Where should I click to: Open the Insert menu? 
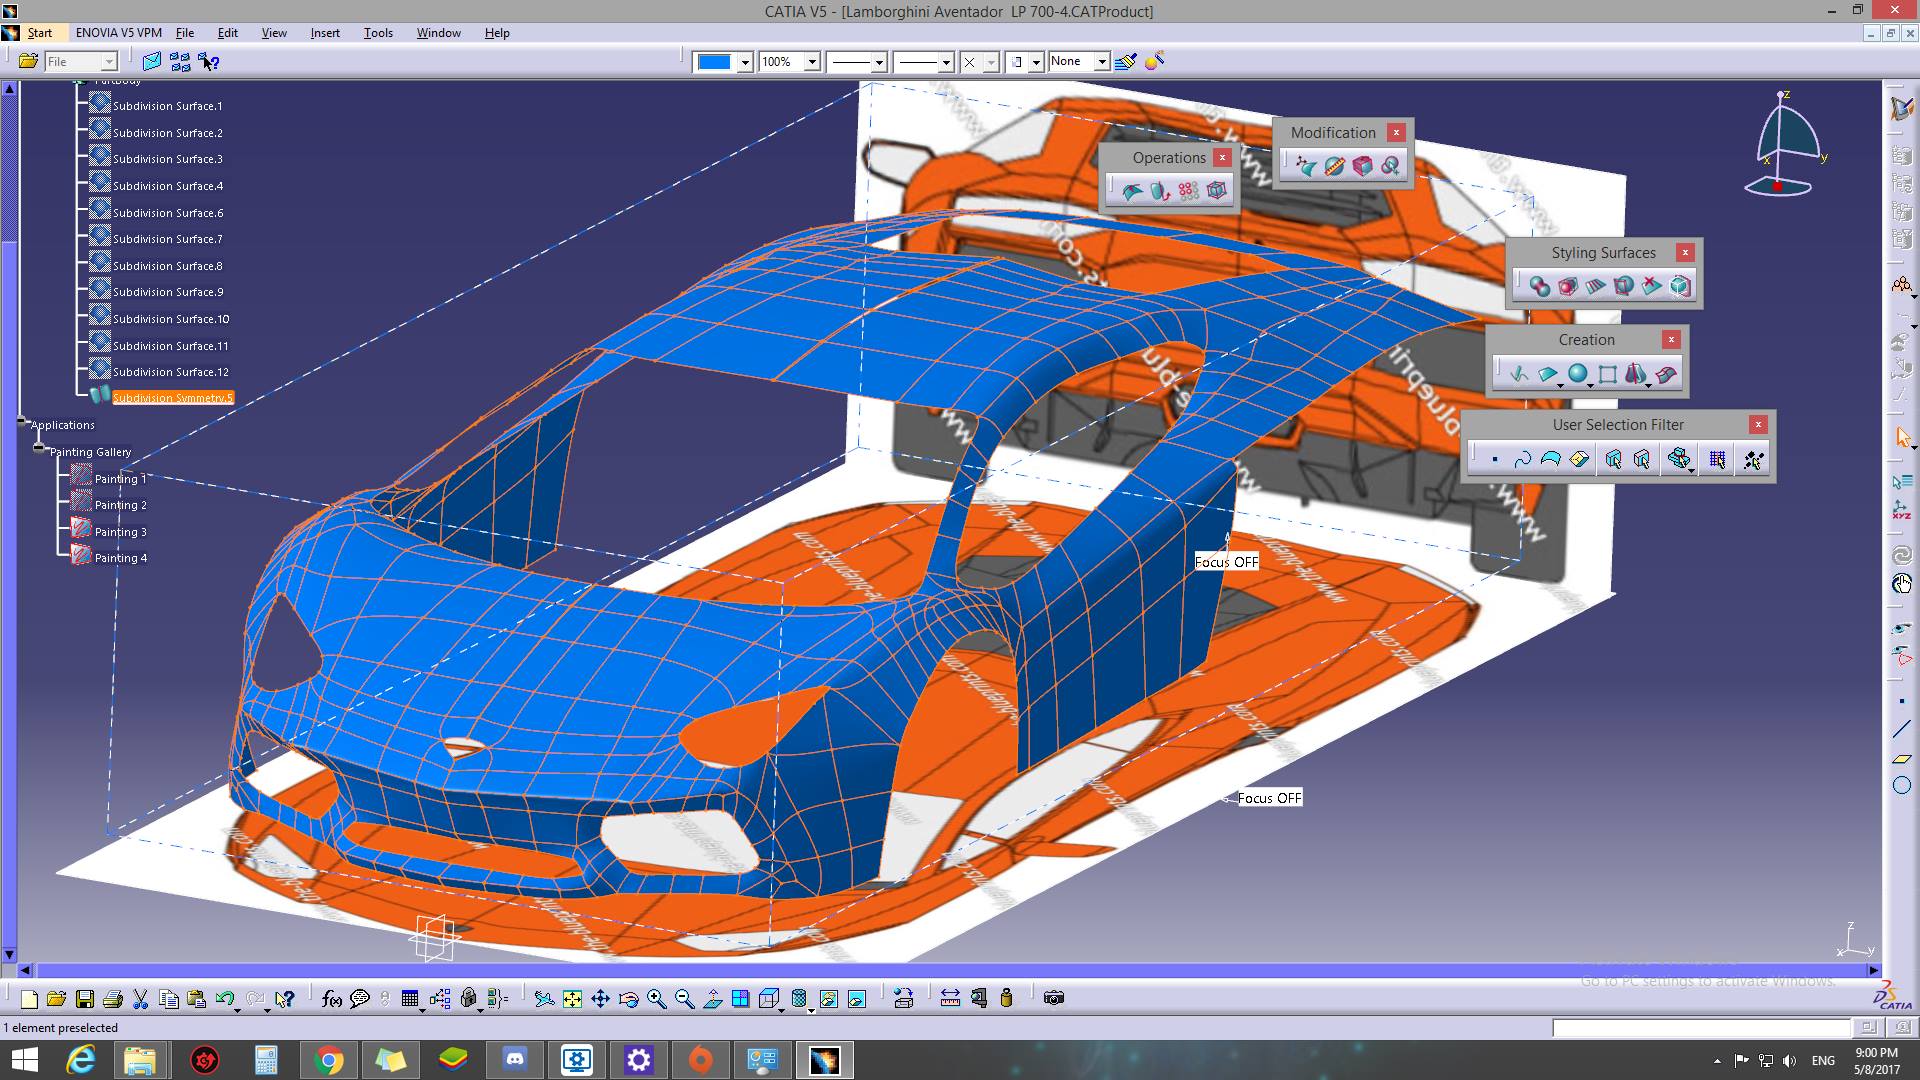point(325,33)
